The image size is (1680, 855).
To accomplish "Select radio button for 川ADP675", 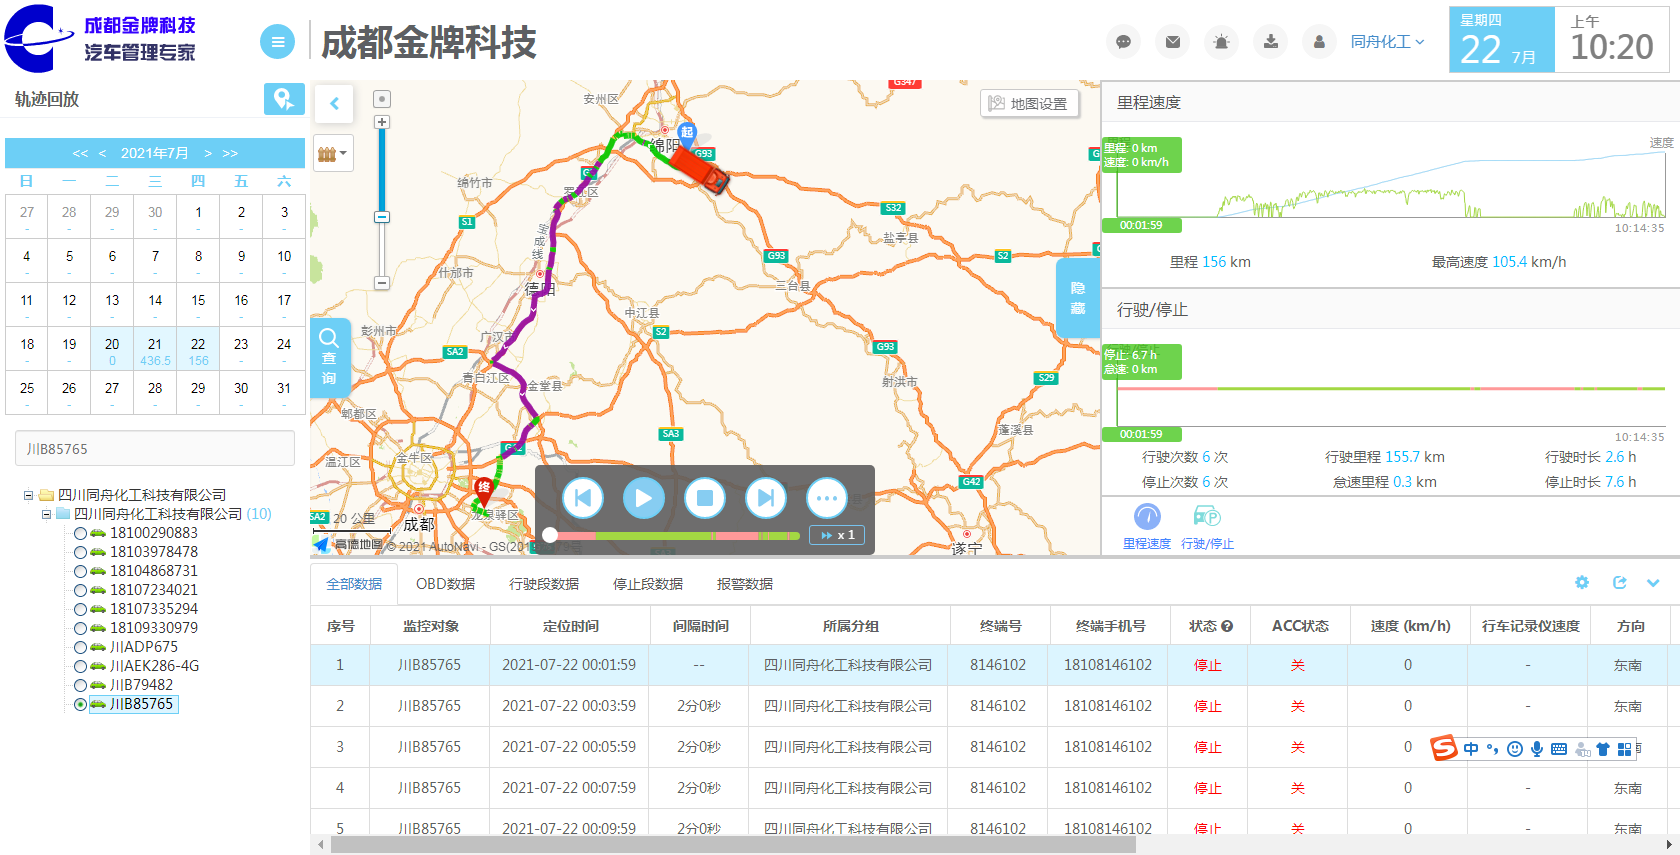I will [80, 648].
